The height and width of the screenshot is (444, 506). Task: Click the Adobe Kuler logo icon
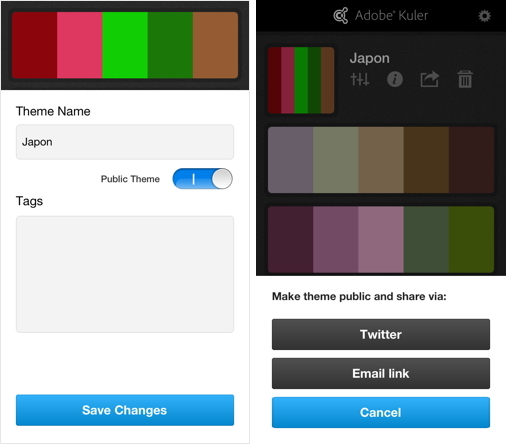pos(341,16)
